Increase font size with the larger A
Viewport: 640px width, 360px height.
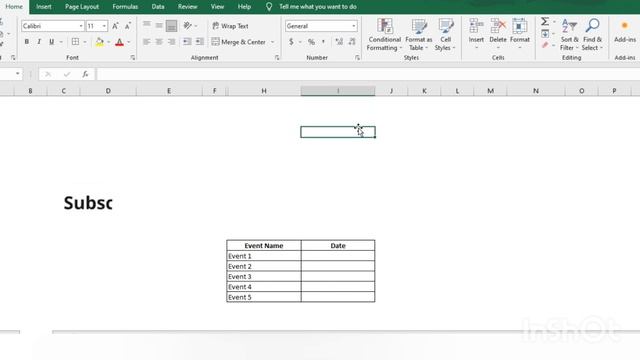(116, 26)
